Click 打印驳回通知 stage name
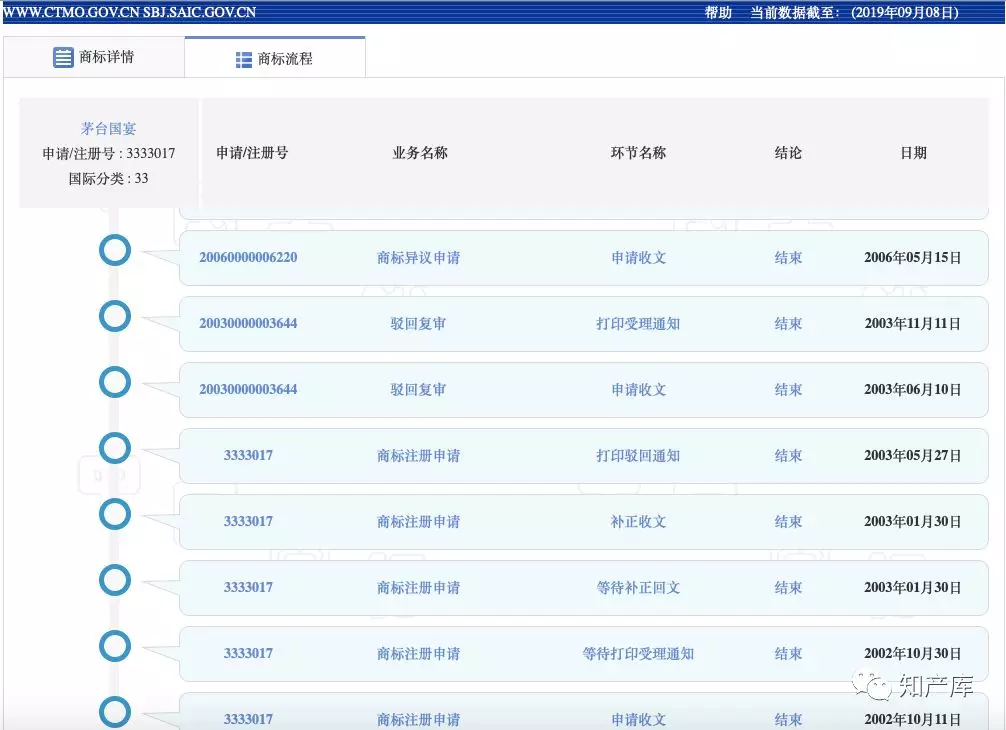This screenshot has width=1006, height=730. click(x=638, y=456)
